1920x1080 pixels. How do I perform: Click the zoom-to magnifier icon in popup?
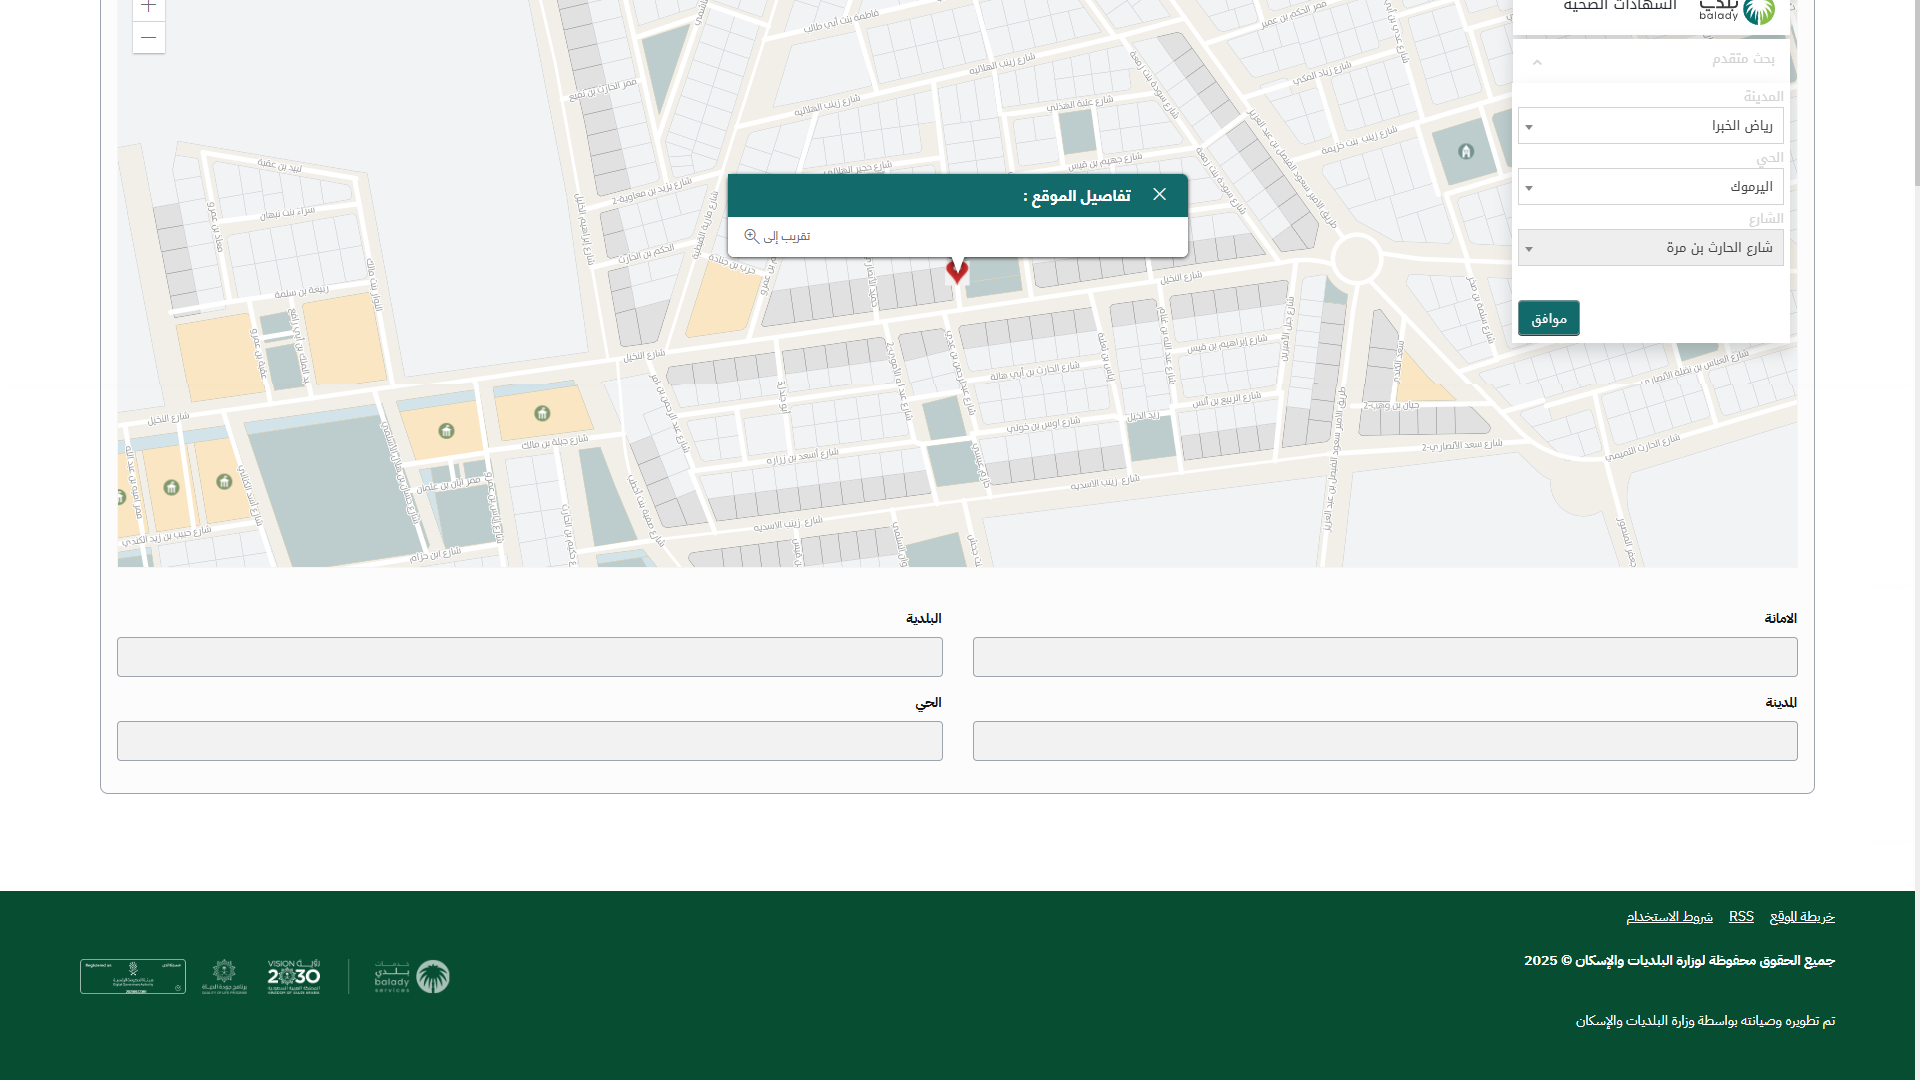tap(751, 236)
